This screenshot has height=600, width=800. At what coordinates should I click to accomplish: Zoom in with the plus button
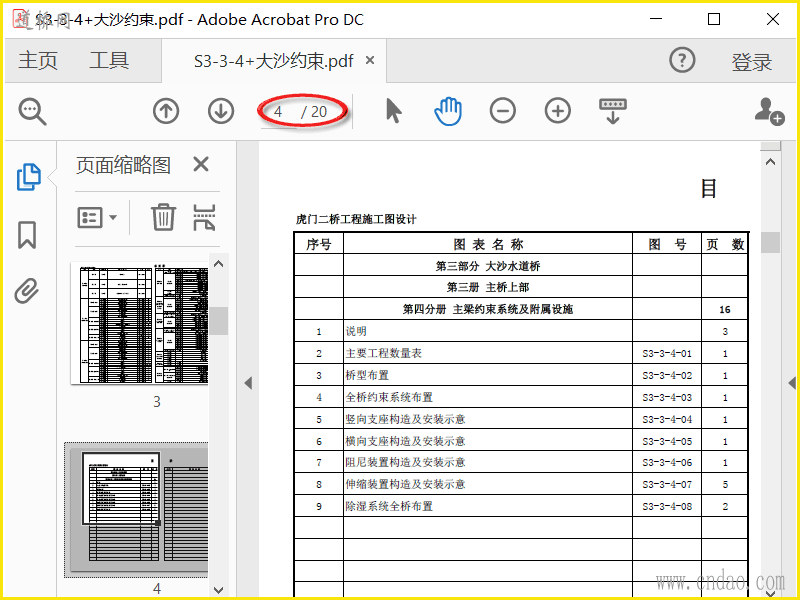pyautogui.click(x=558, y=111)
